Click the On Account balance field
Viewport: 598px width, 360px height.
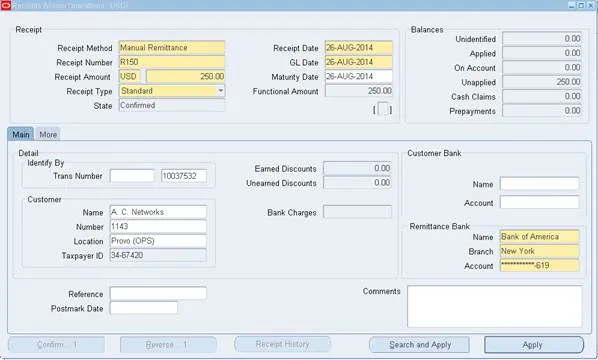(542, 68)
